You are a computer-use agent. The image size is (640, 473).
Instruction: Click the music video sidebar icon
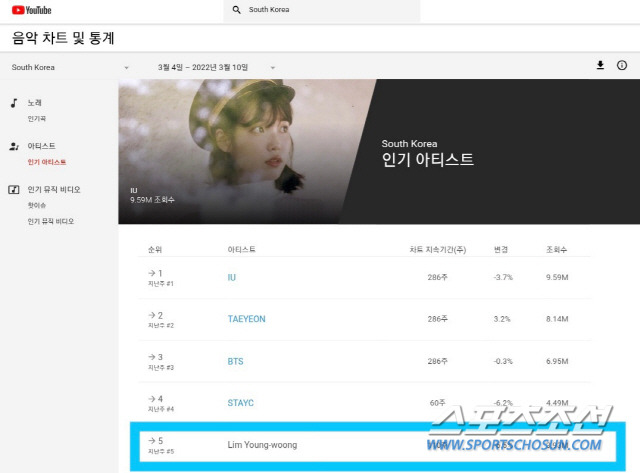click(14, 189)
